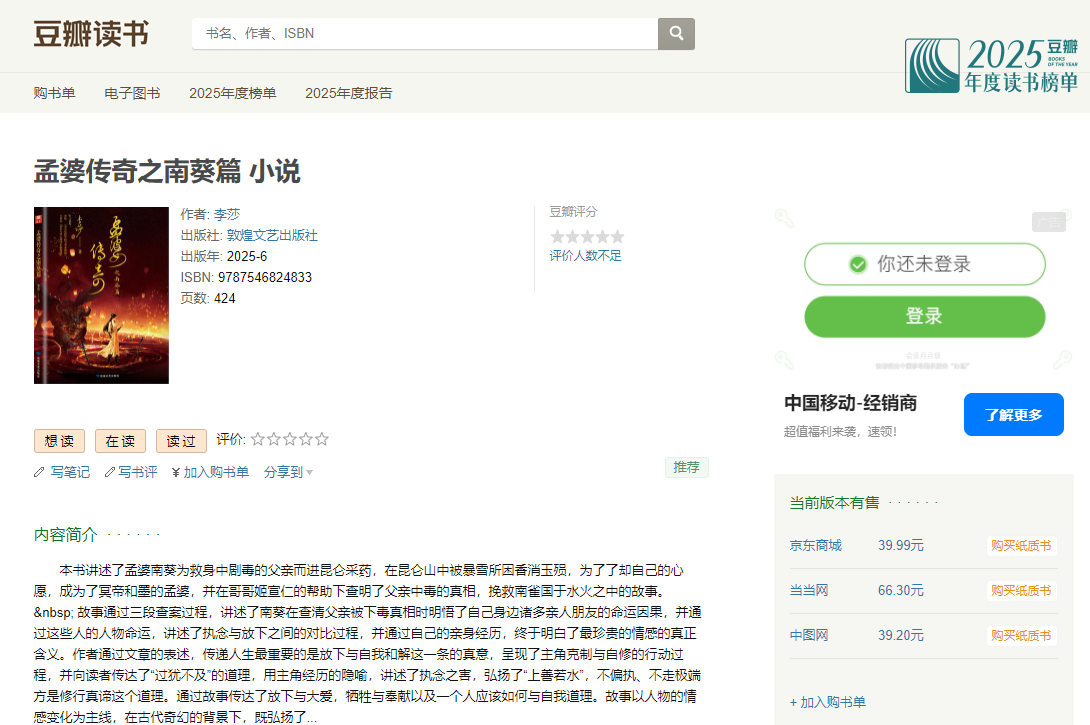Mark the book as 在读

[x=120, y=441]
